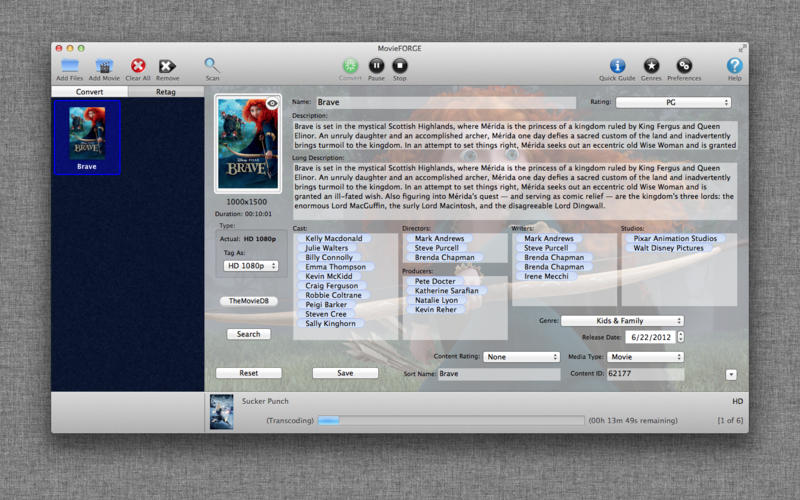Open the Genre dropdown Kids & Family
This screenshot has height=500, width=800.
point(622,321)
